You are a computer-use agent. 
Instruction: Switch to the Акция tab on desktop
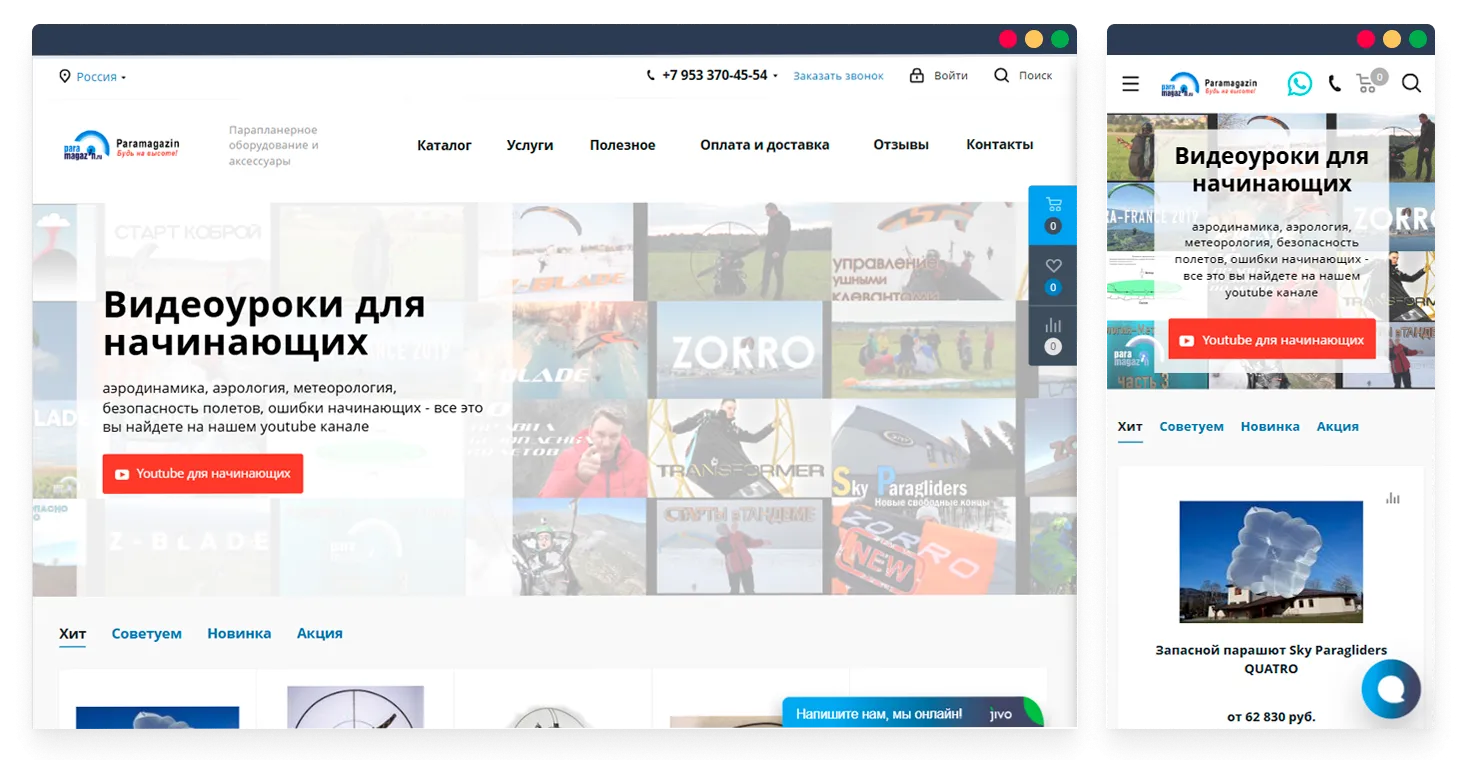pos(319,634)
